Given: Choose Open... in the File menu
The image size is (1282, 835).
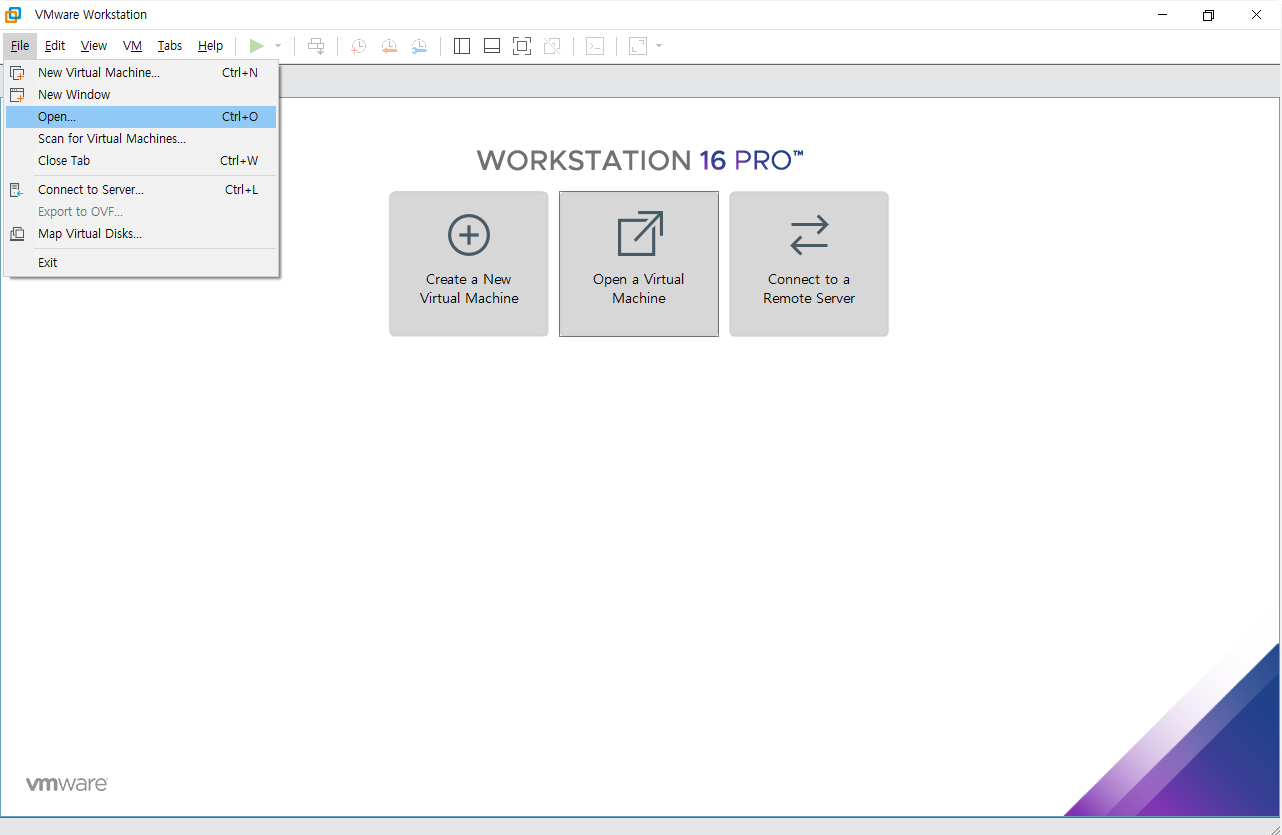Looking at the screenshot, I should click(x=141, y=117).
